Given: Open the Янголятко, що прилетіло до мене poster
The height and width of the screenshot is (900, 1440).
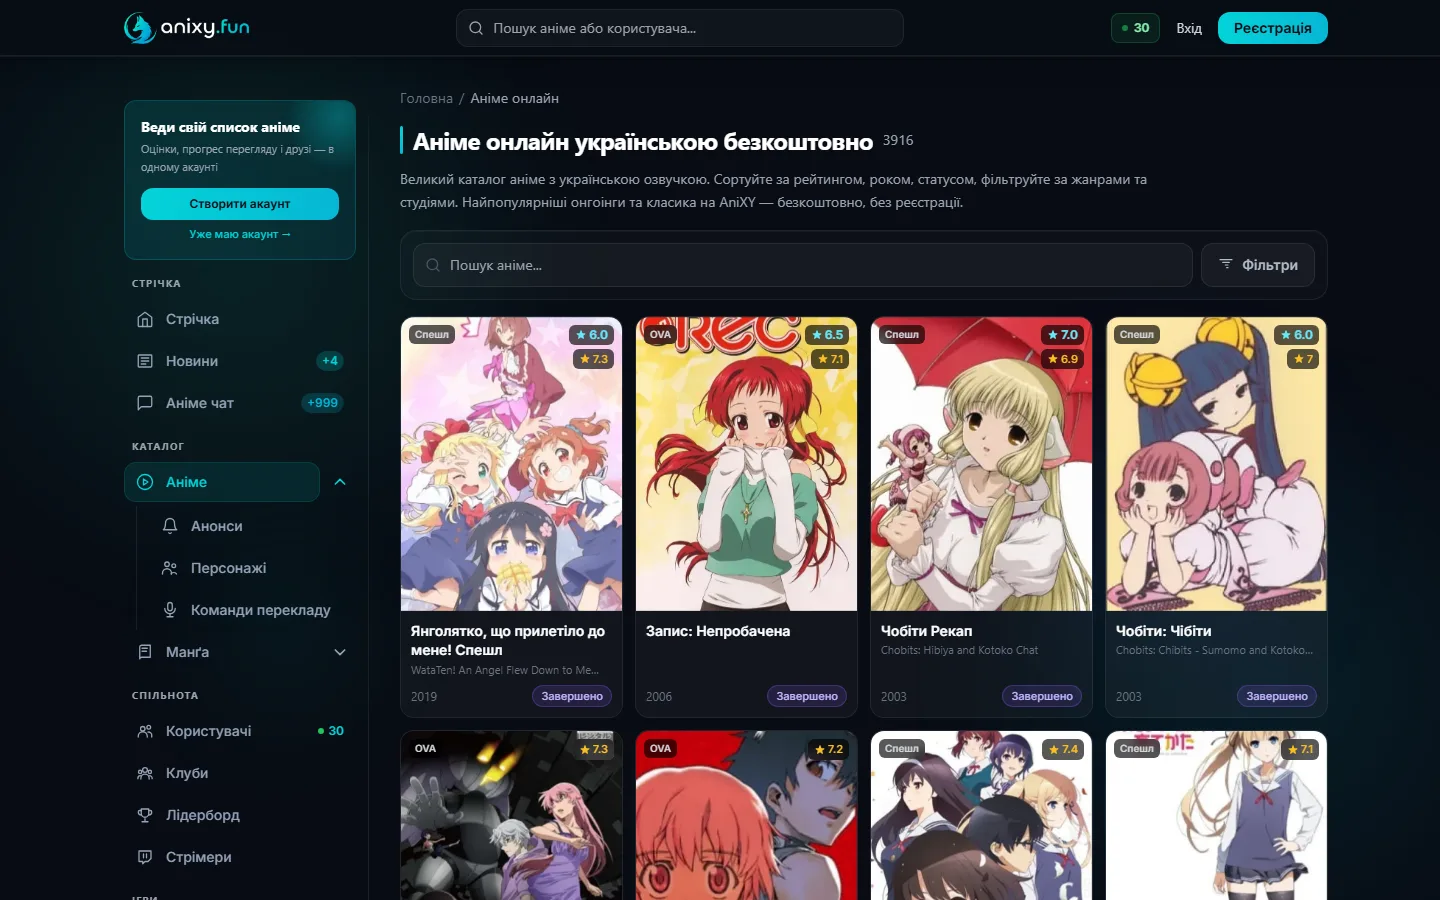Looking at the screenshot, I should [x=511, y=464].
